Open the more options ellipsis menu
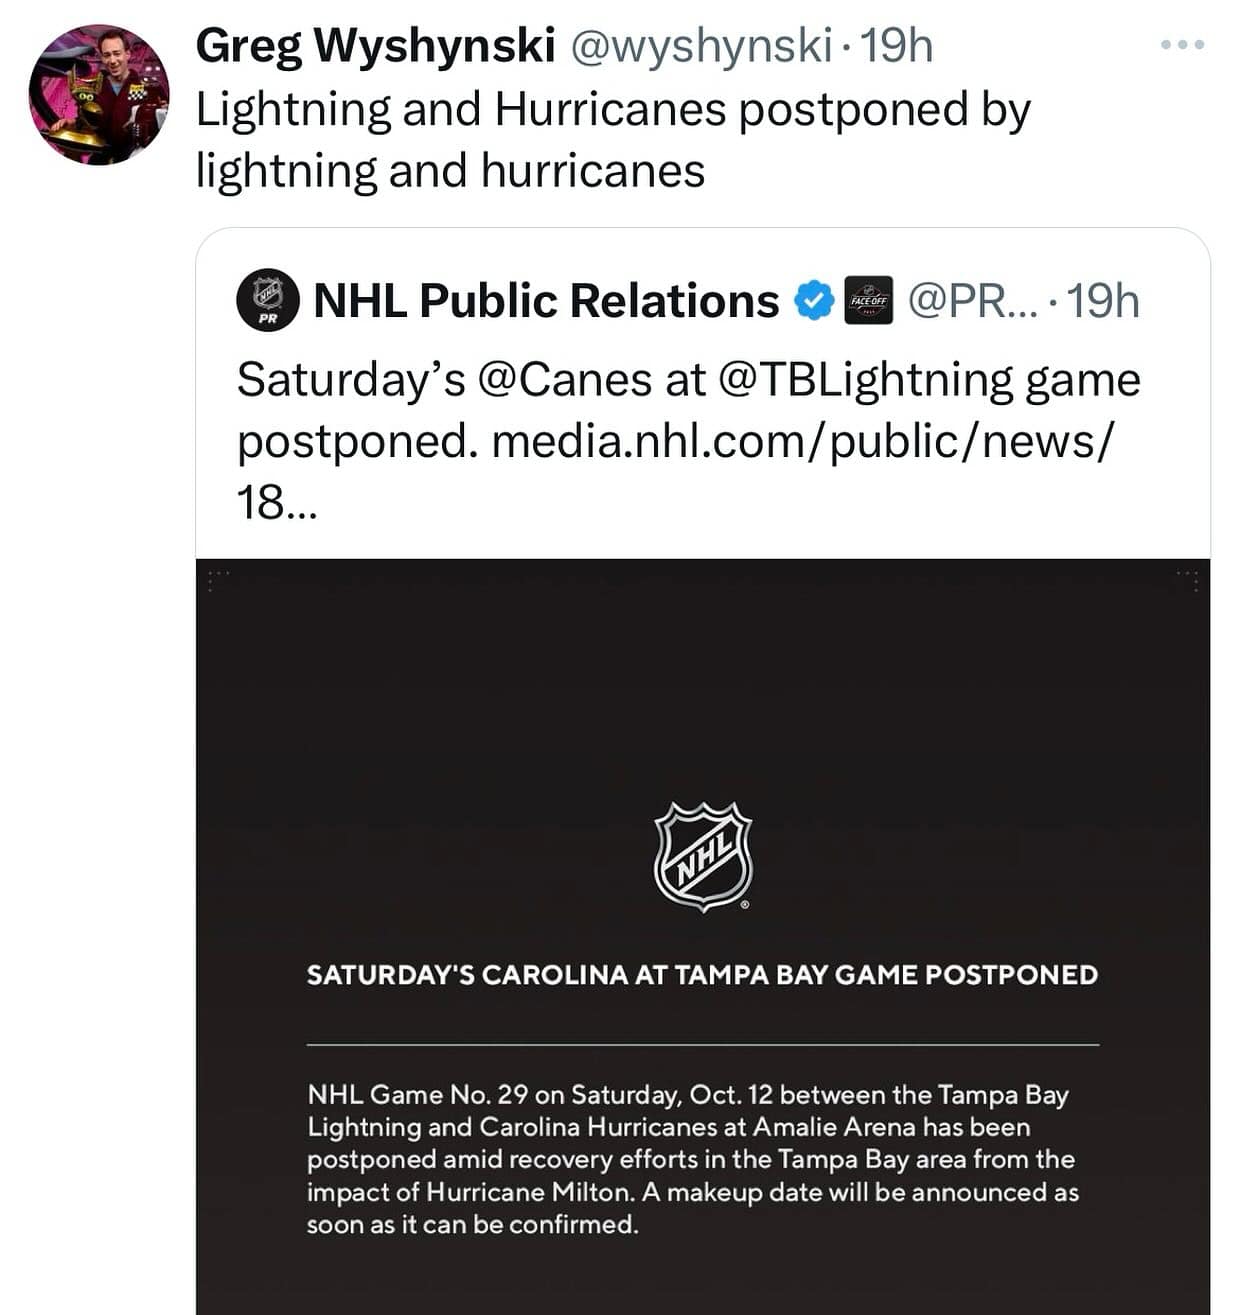Viewport: 1240px width, 1315px height. [1182, 45]
